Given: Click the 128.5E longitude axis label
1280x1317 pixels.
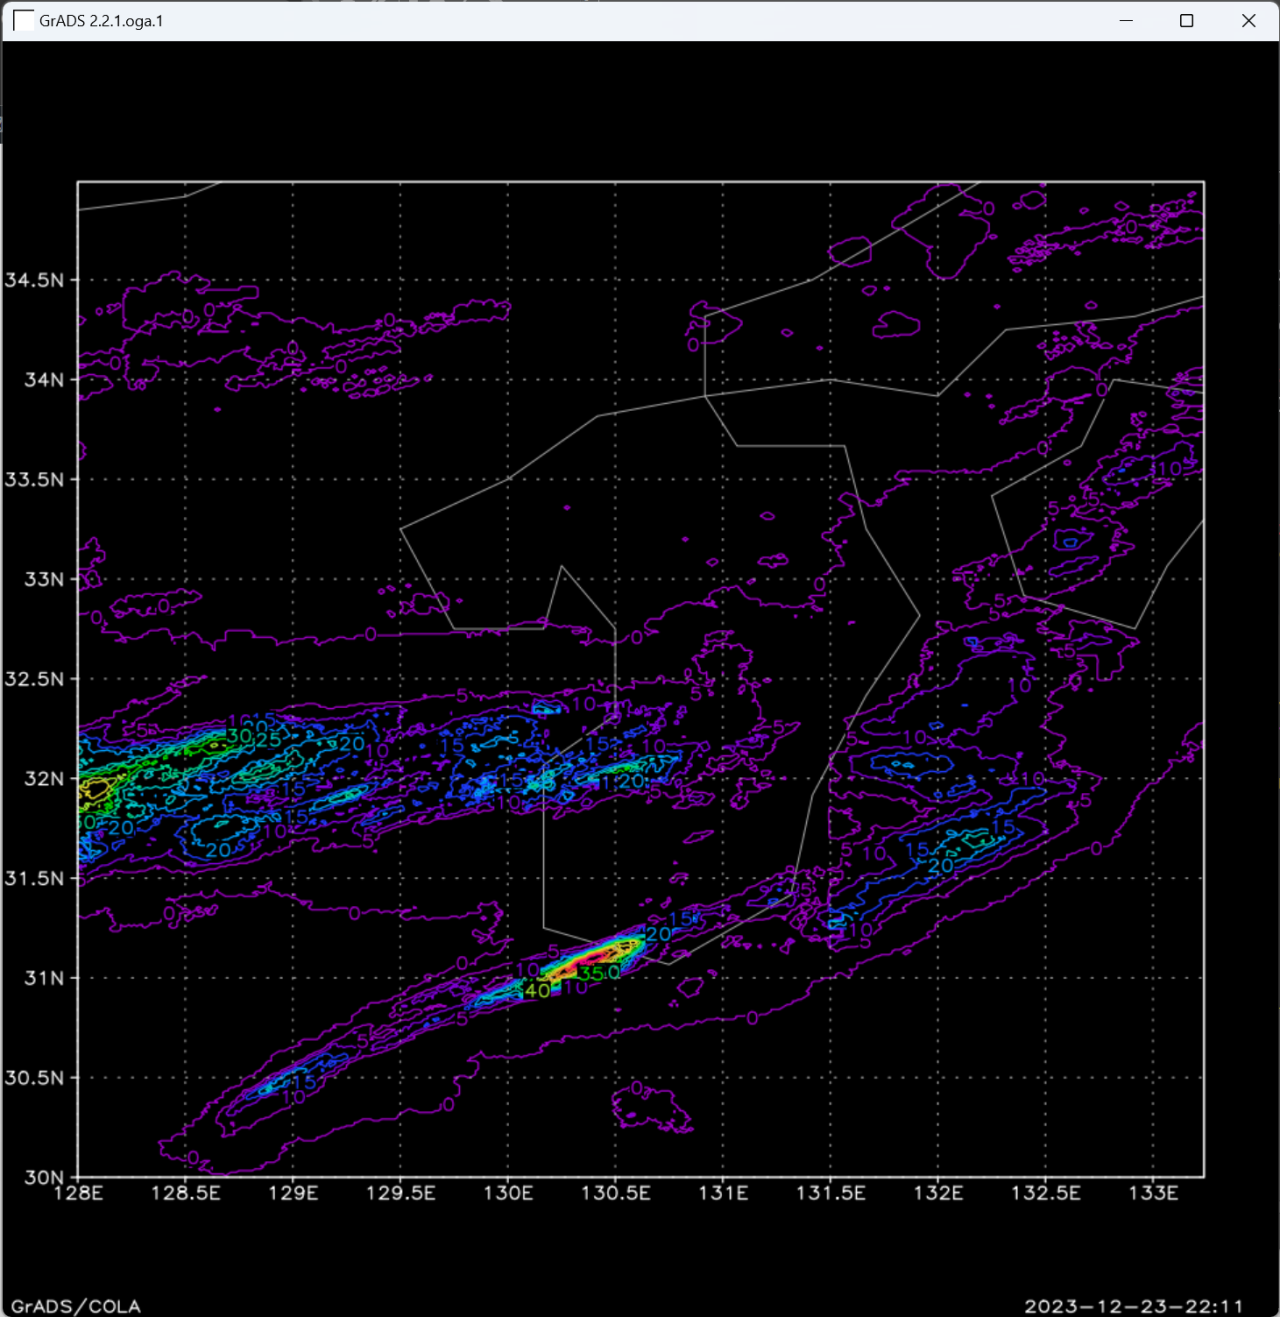Looking at the screenshot, I should (x=185, y=1193).
